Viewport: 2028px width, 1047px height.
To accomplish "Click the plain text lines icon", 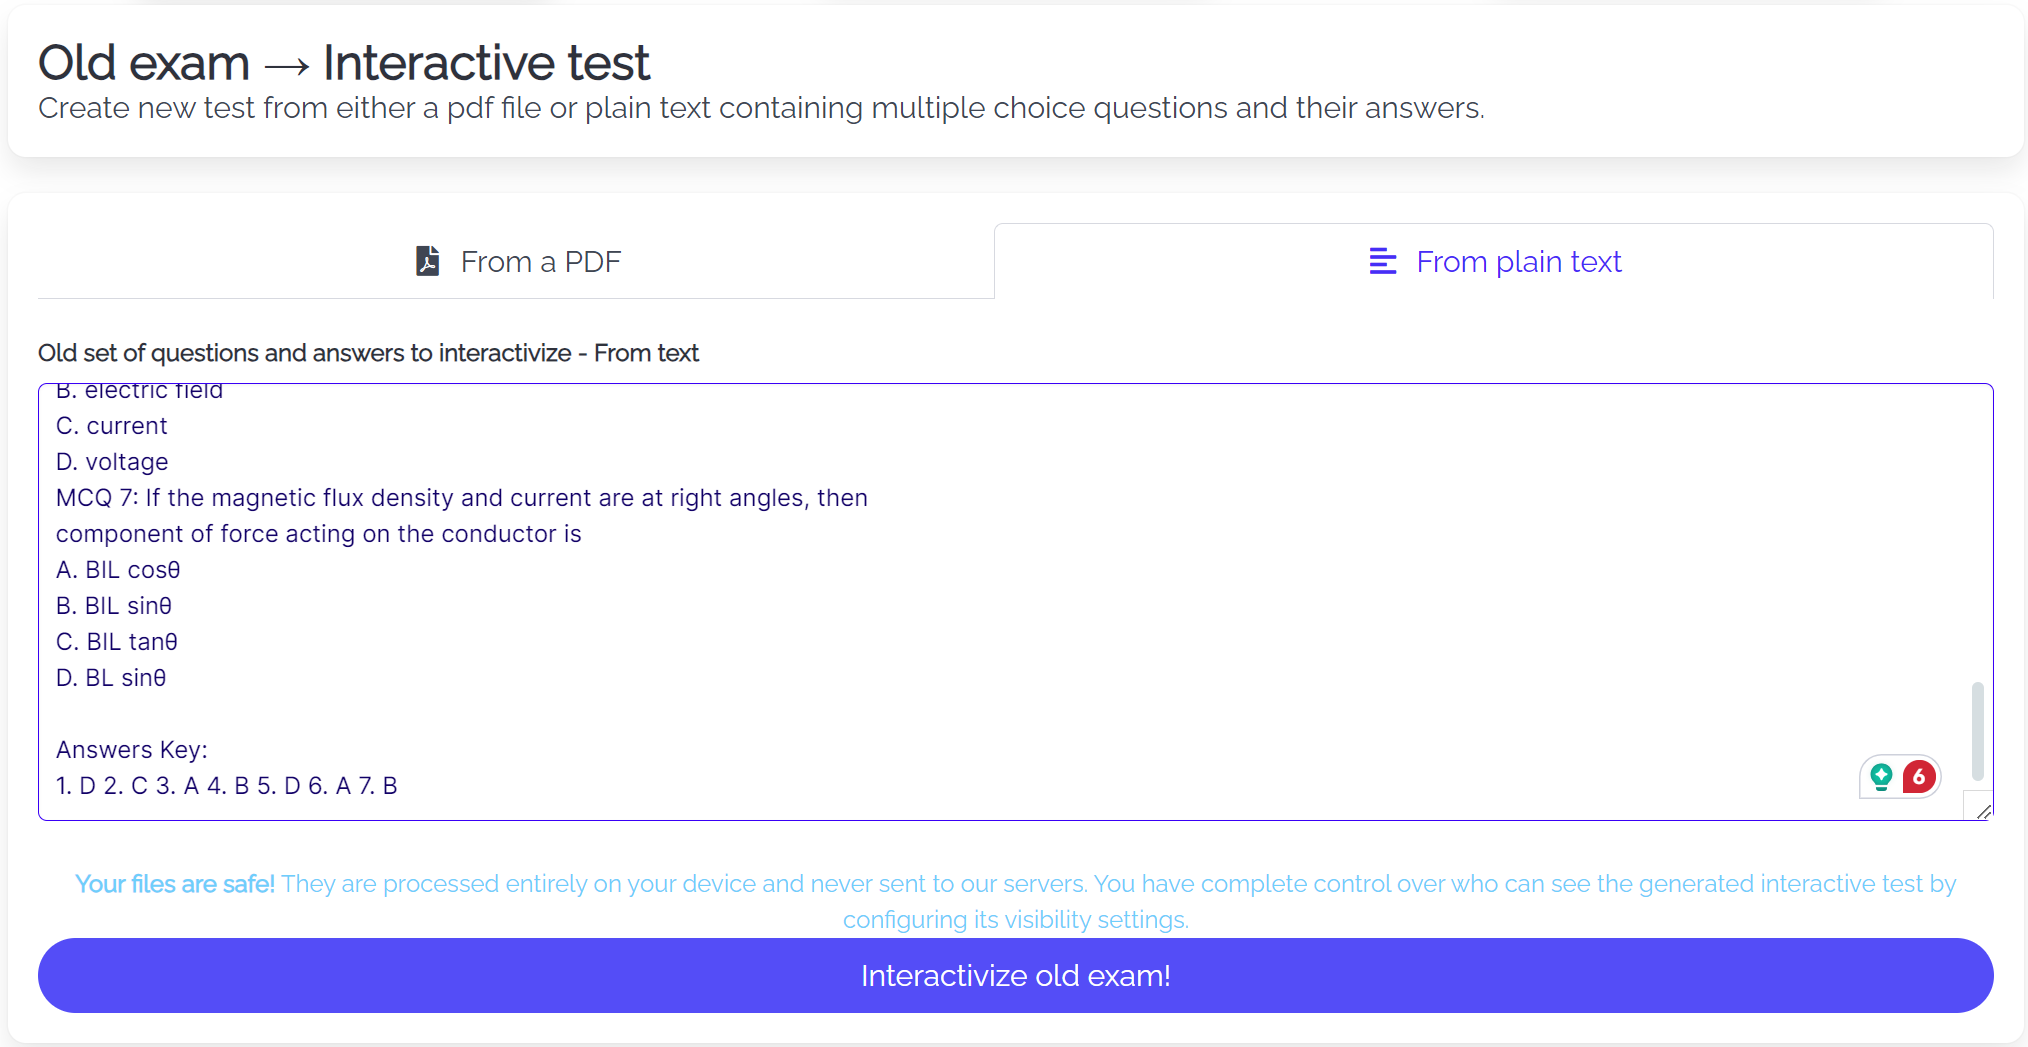I will pyautogui.click(x=1383, y=261).
